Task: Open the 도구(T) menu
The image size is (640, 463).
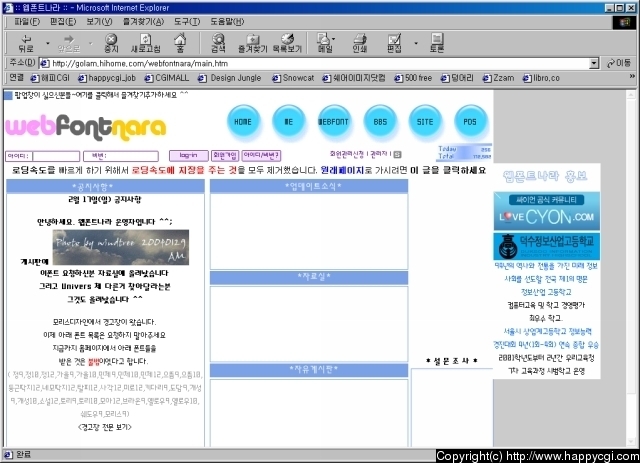Action: point(187,22)
